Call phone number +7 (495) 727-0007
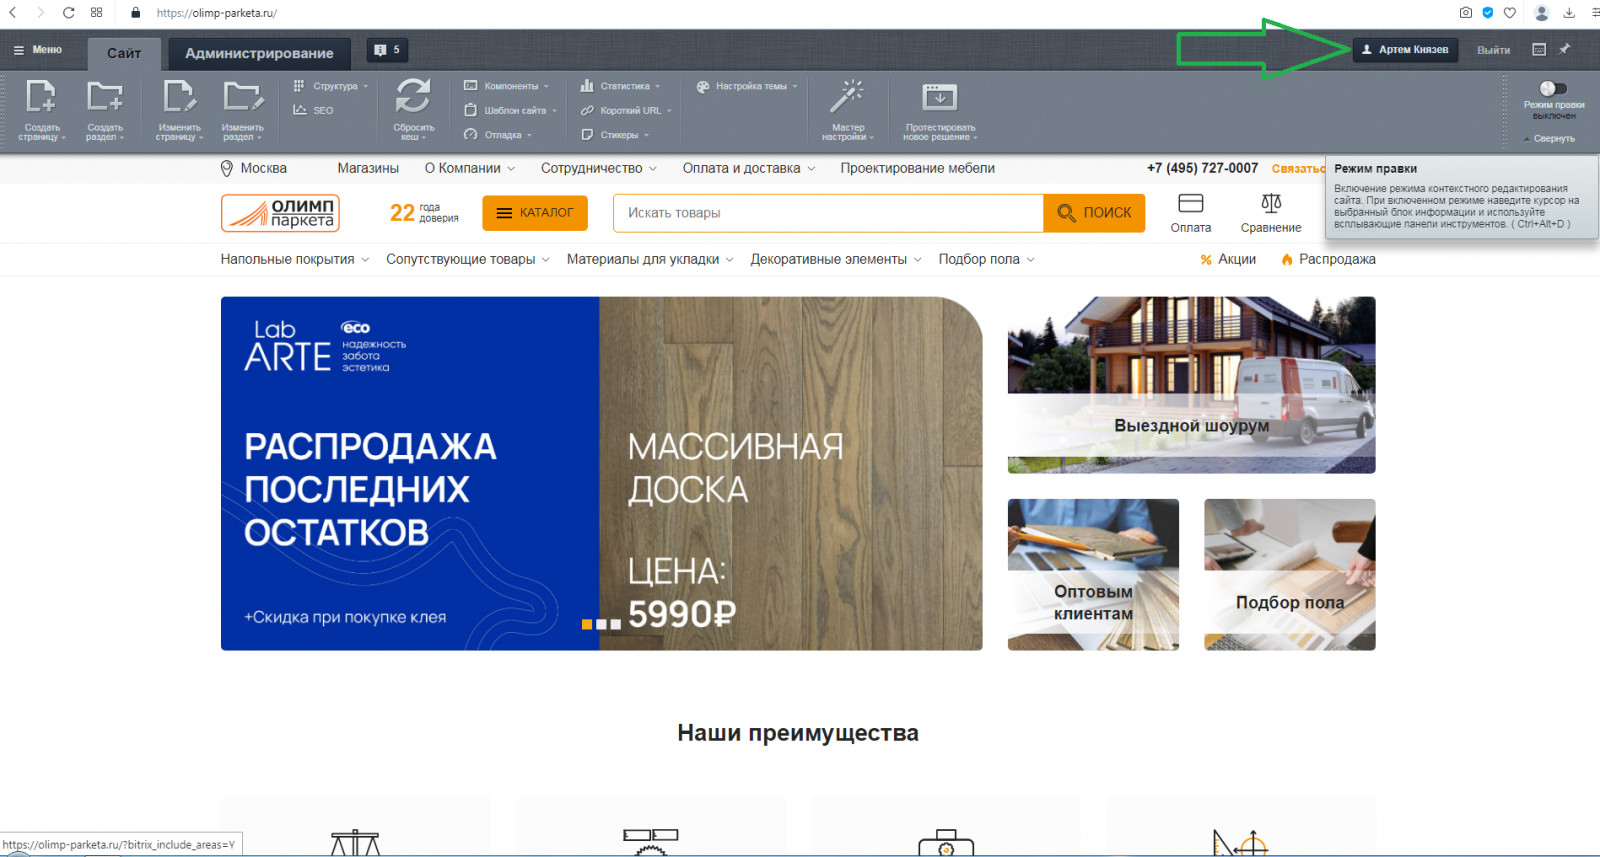 [x=1202, y=168]
